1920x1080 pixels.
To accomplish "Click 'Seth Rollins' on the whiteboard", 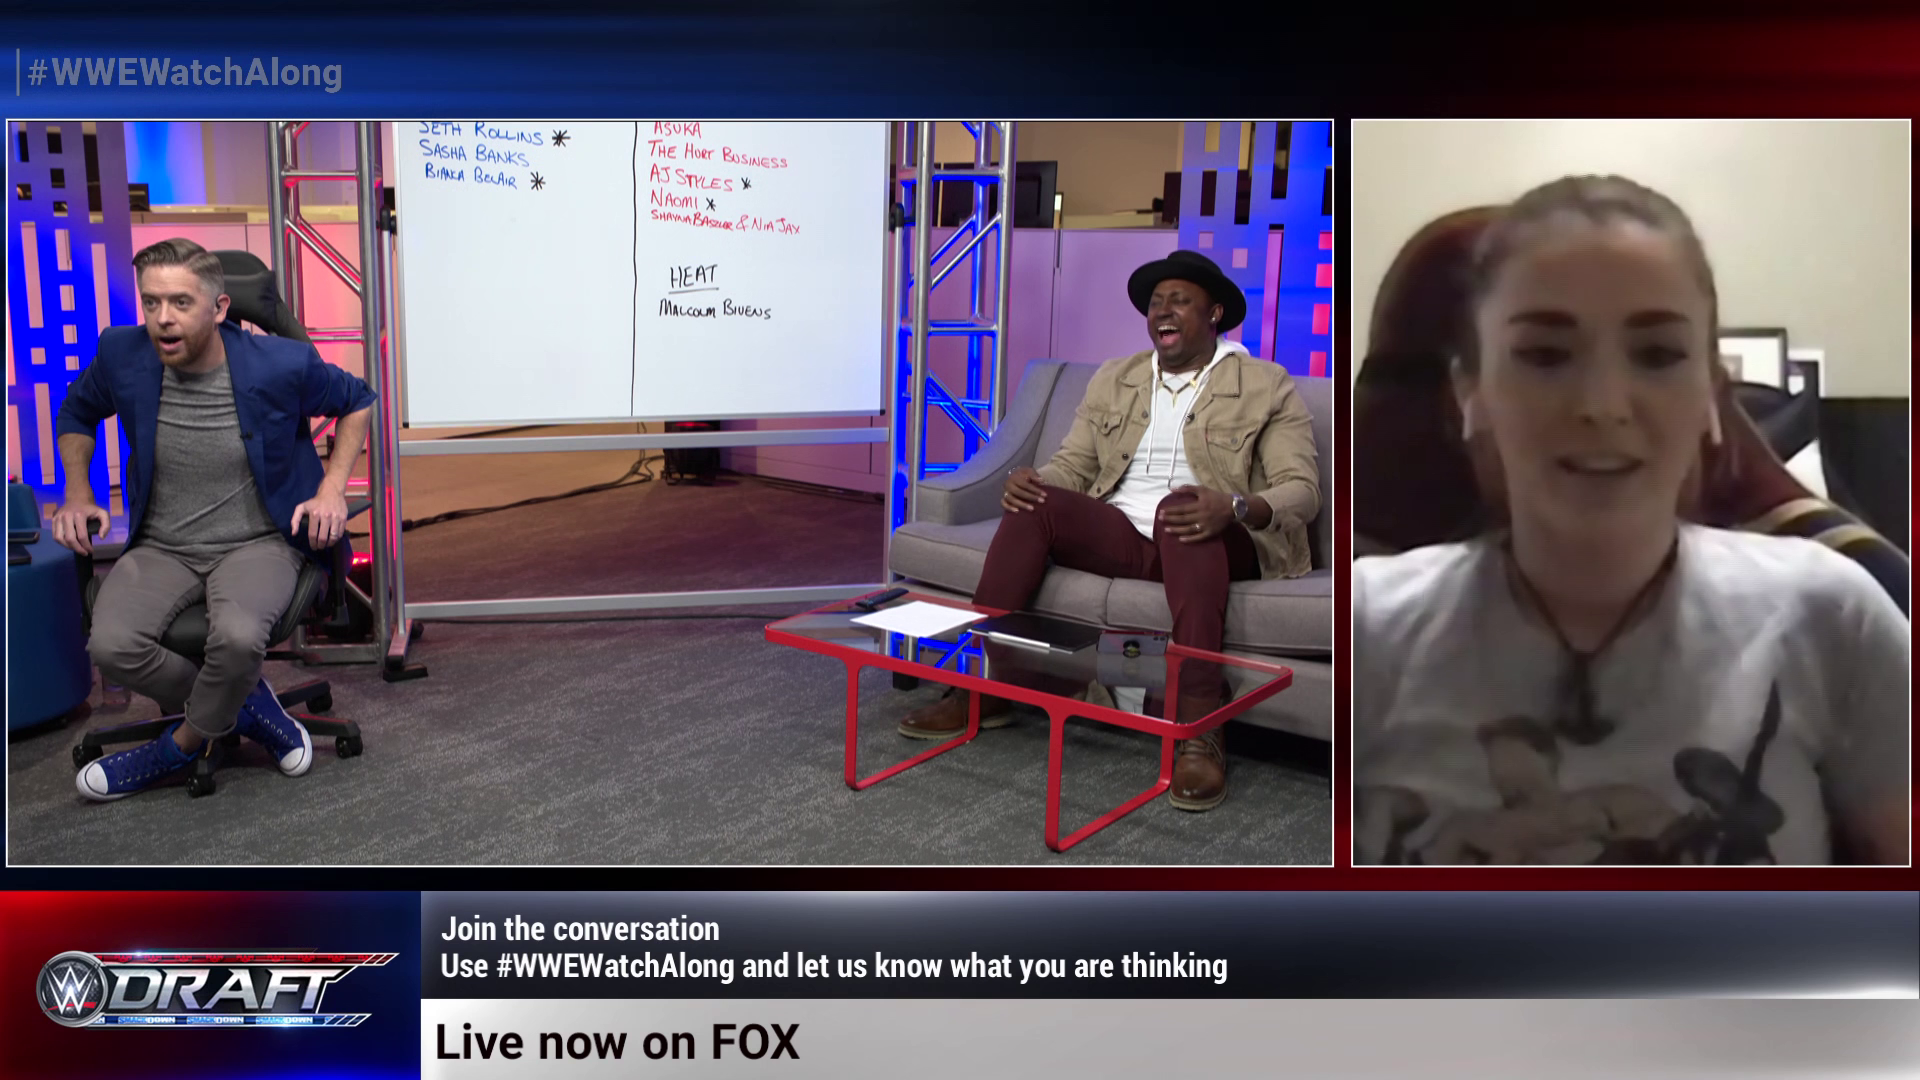I will coord(481,131).
